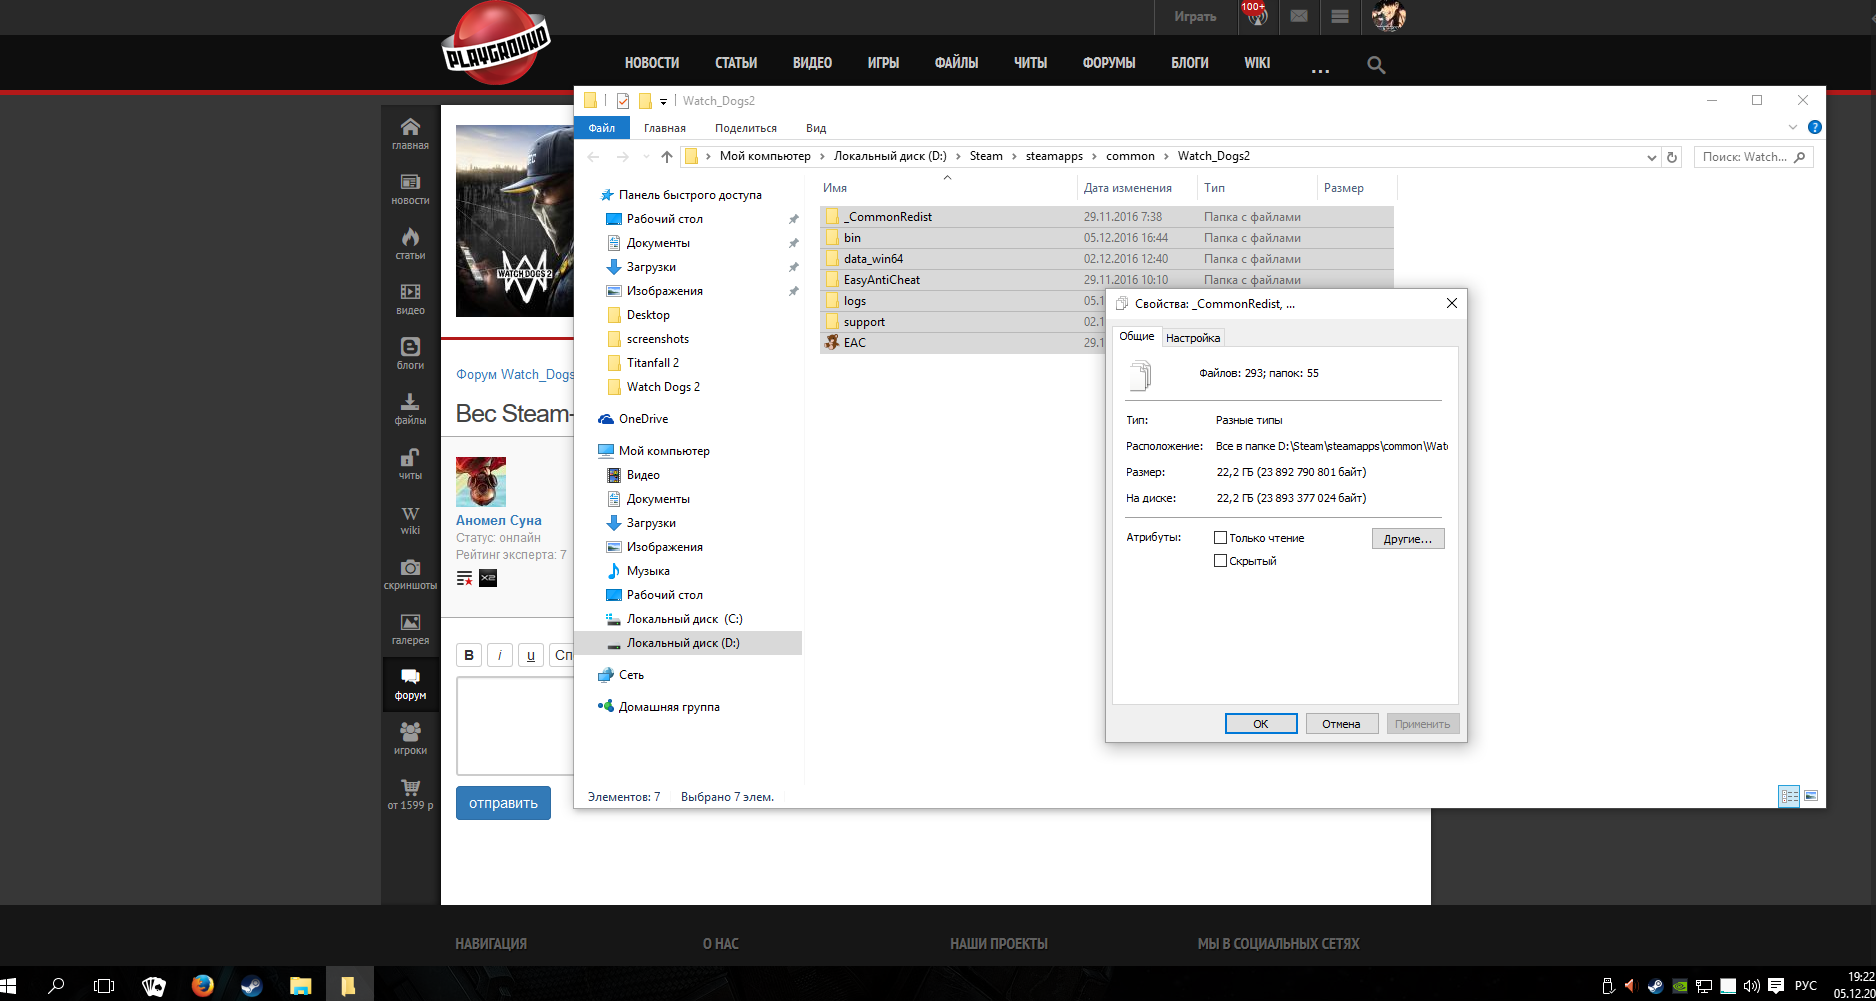Open Task View on the taskbar

pos(104,985)
